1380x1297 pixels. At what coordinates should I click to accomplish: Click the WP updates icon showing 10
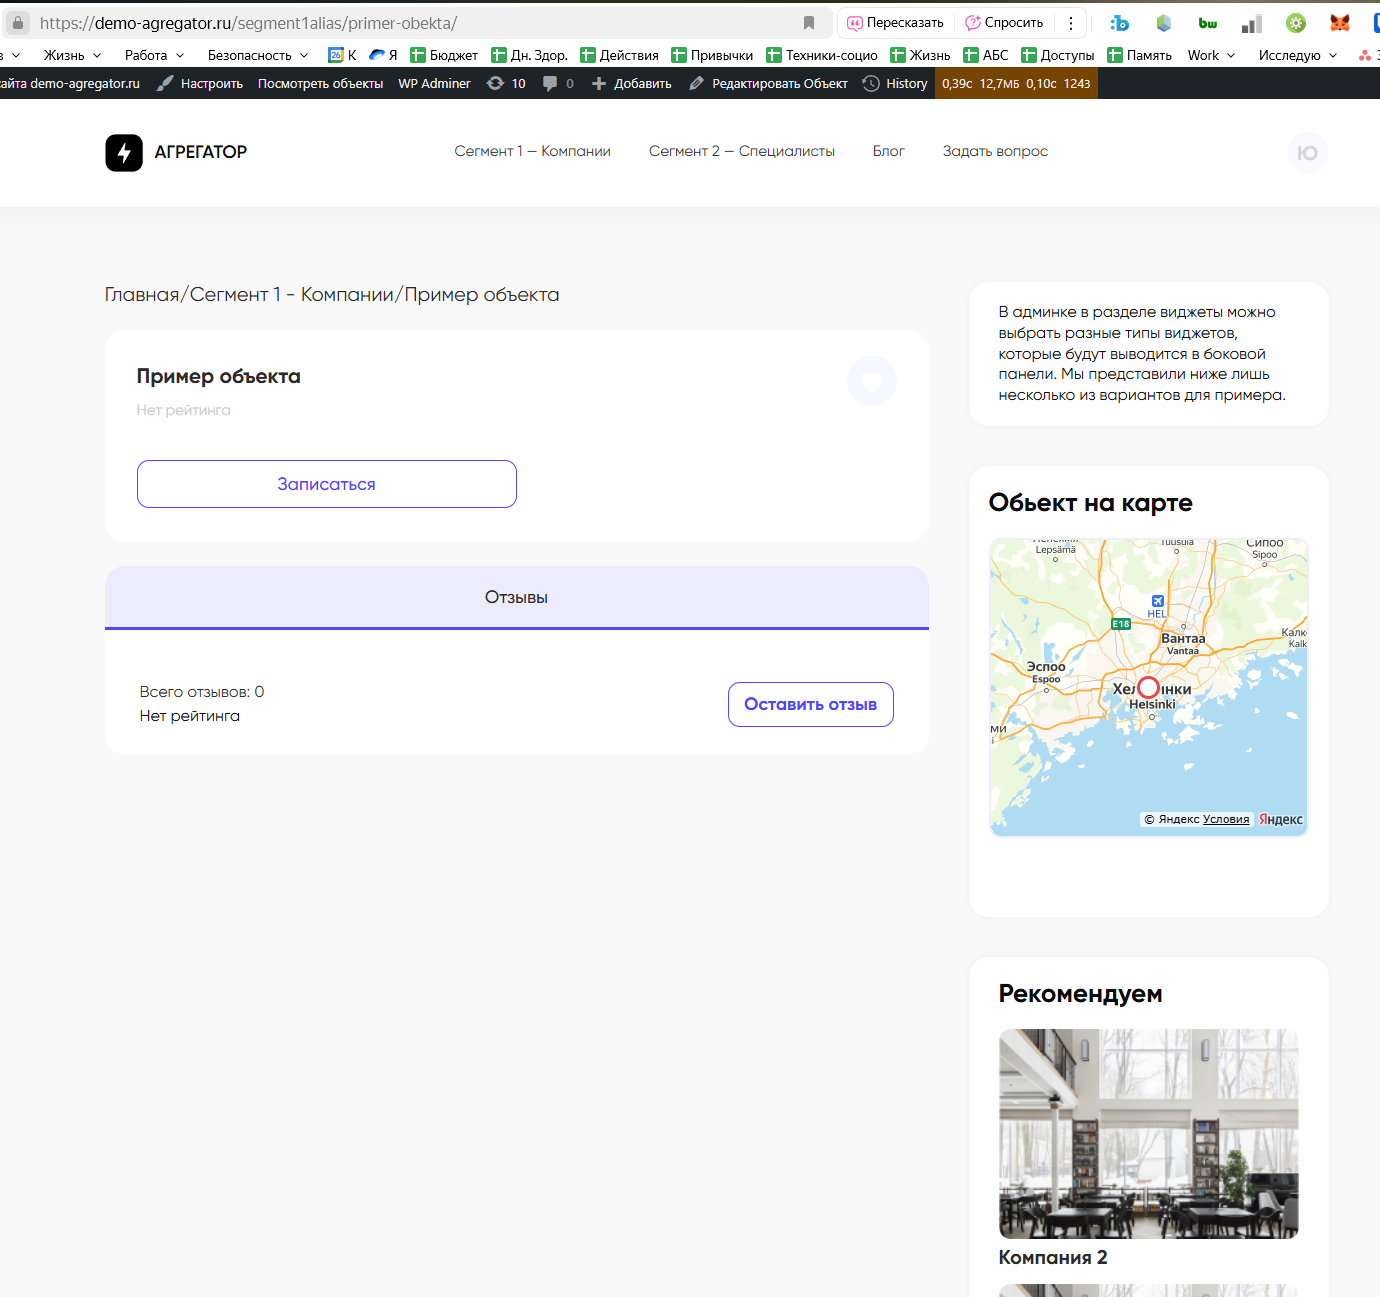pyautogui.click(x=506, y=83)
